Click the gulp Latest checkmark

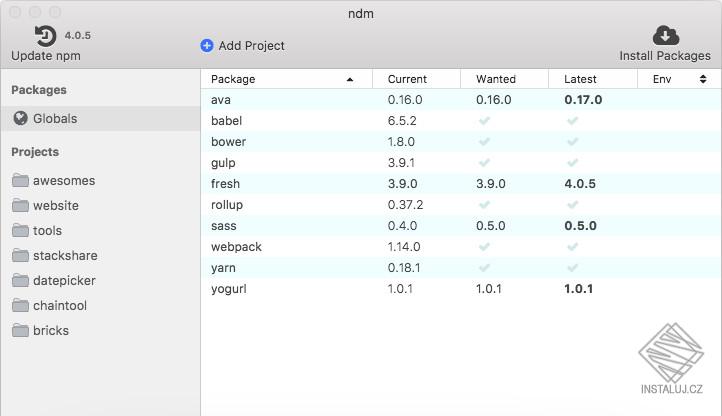coord(573,163)
